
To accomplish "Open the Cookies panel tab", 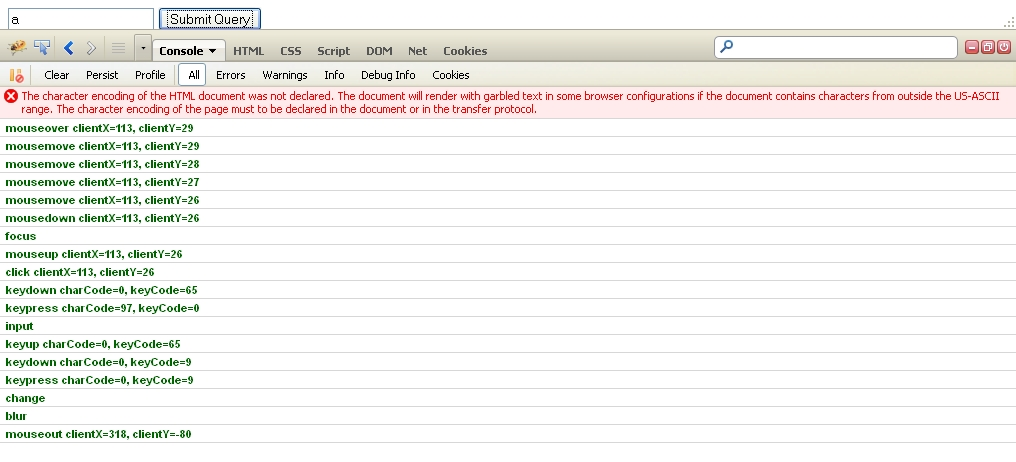I will pos(465,51).
